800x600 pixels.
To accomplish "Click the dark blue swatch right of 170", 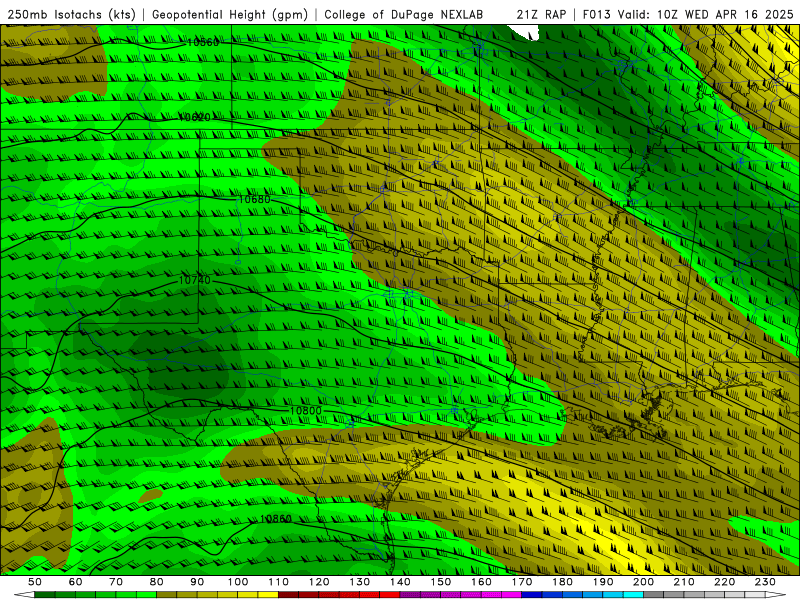I will (532, 594).
